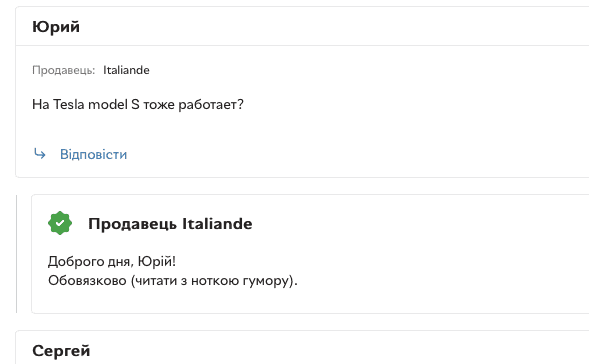Click the Обовязково reply sentence

tap(173, 281)
